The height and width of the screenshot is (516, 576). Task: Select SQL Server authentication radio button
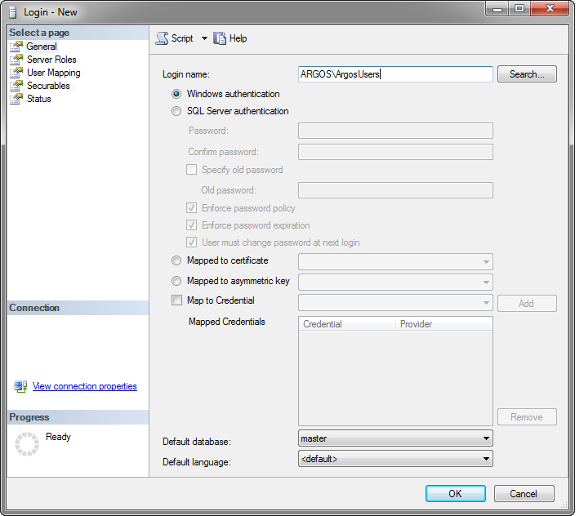pyautogui.click(x=176, y=111)
